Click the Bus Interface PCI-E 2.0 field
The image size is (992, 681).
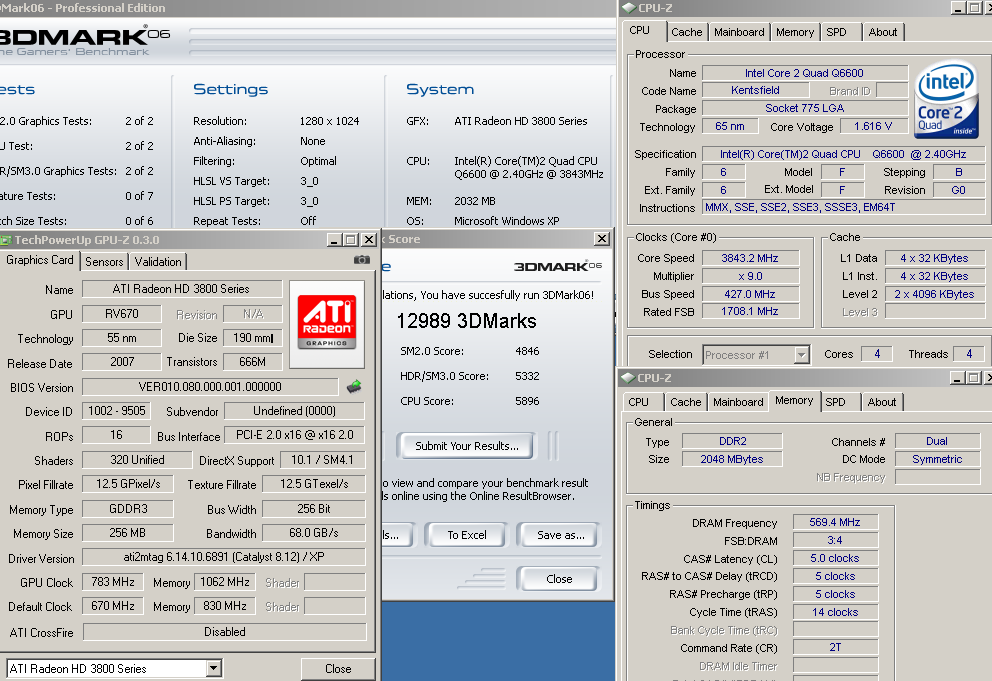click(294, 435)
